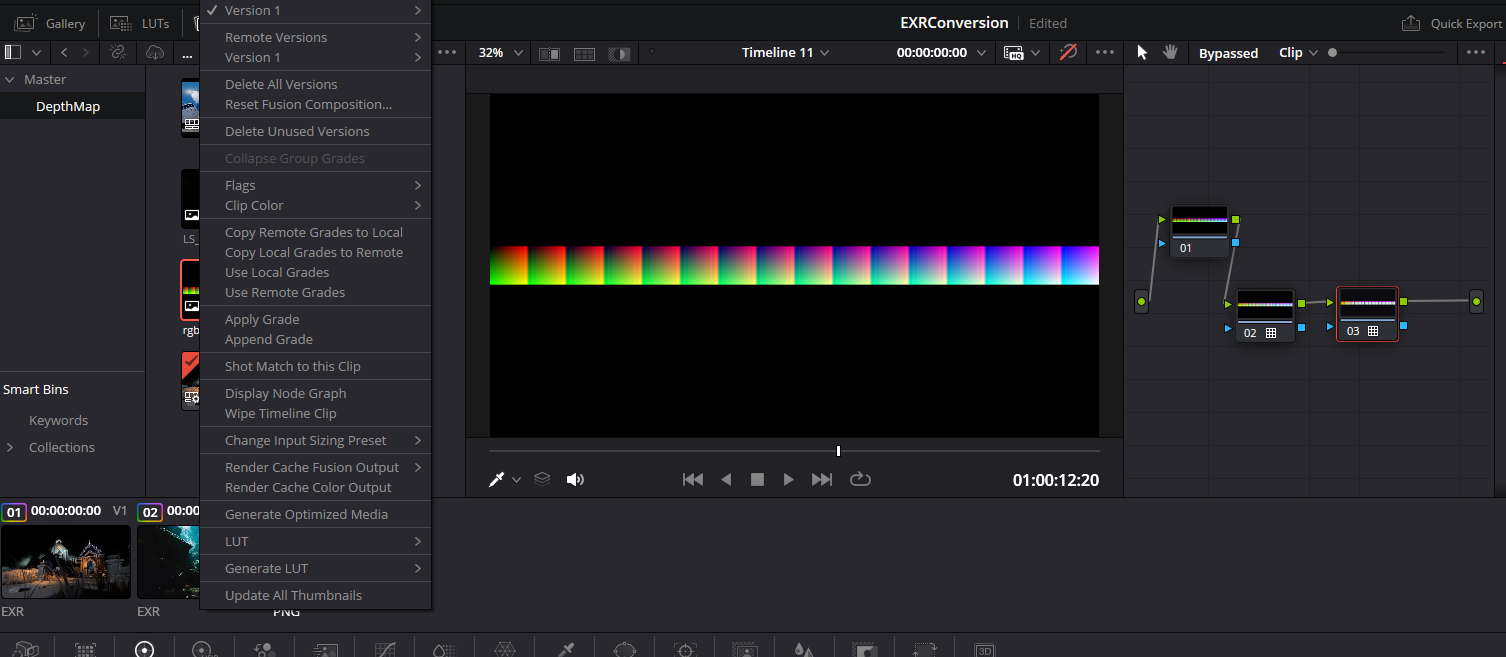This screenshot has height=657, width=1506.
Task: Choose Display Node Graph
Action: tap(315, 393)
